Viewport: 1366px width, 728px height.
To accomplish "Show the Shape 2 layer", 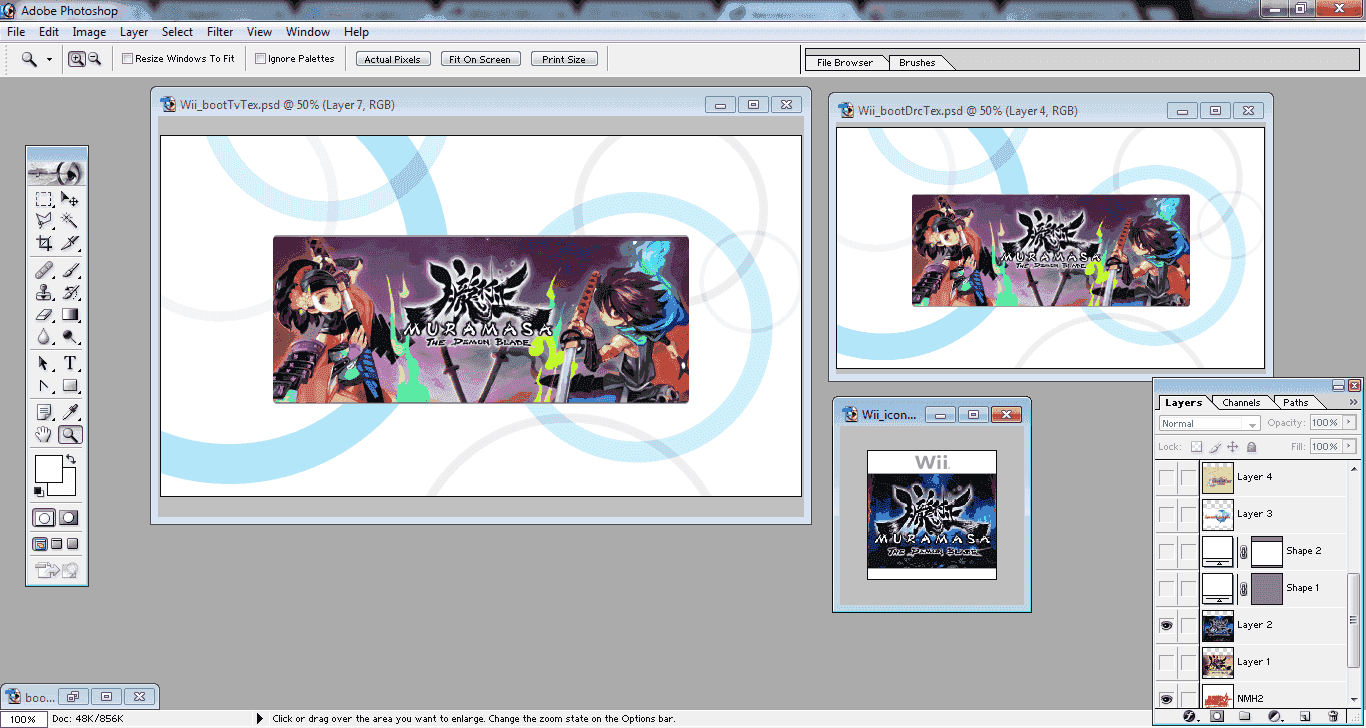I will coord(1166,551).
